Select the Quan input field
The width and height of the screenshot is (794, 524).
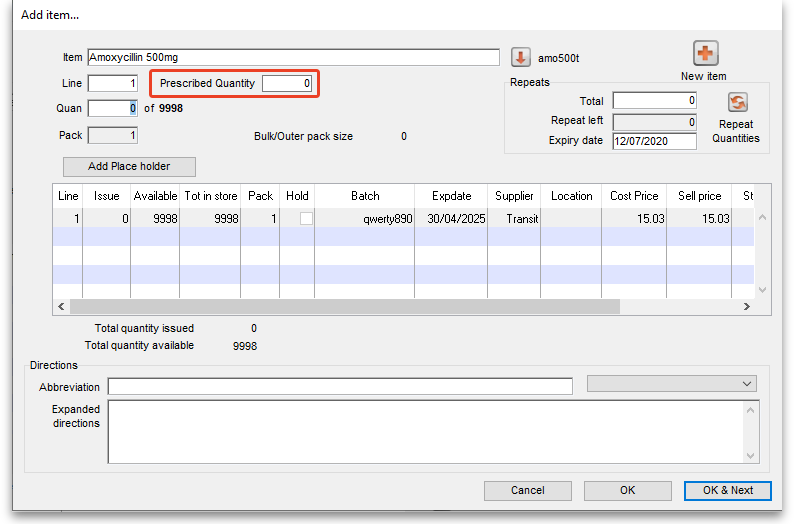112,108
